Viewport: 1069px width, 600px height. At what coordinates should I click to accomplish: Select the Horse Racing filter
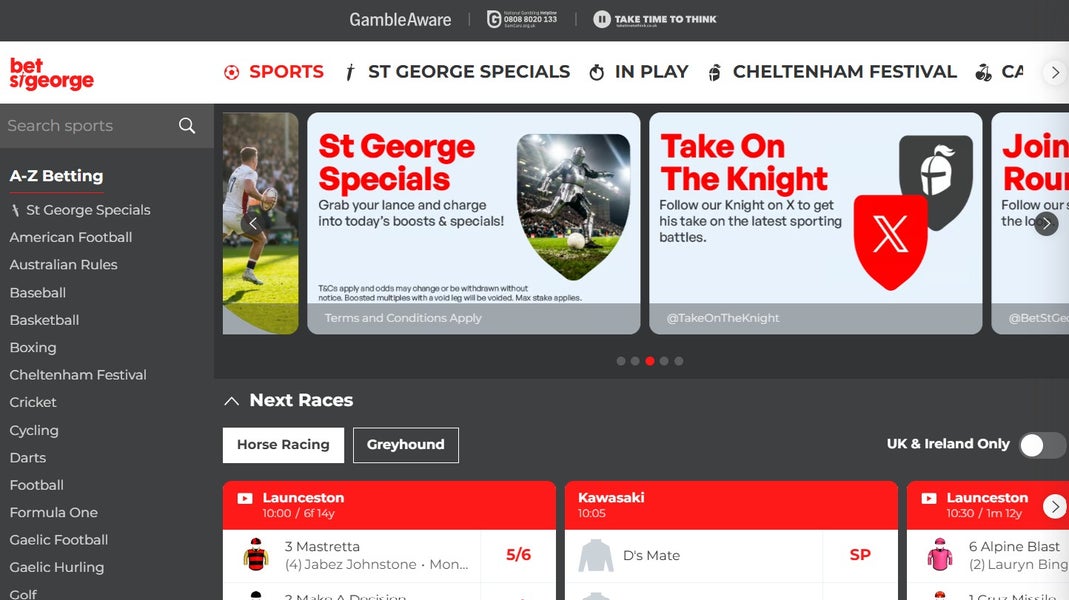(x=283, y=445)
